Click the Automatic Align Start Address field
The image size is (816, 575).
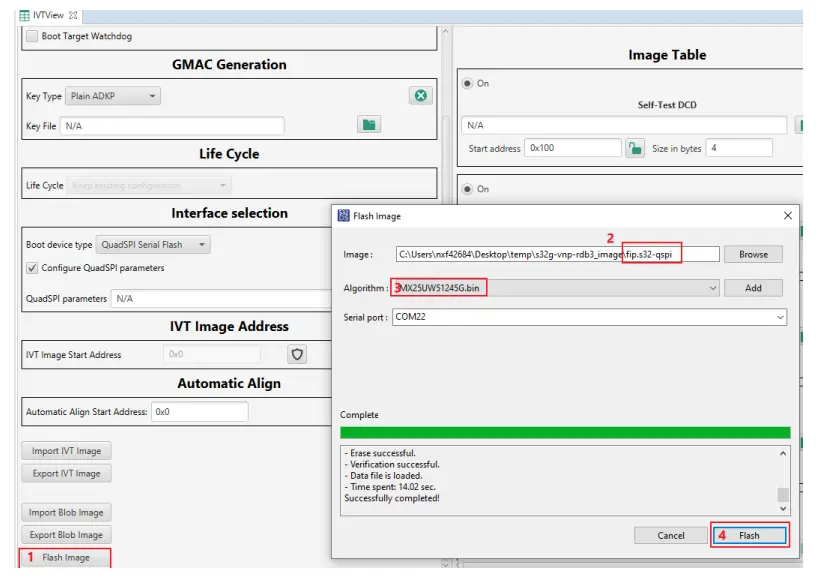(200, 412)
